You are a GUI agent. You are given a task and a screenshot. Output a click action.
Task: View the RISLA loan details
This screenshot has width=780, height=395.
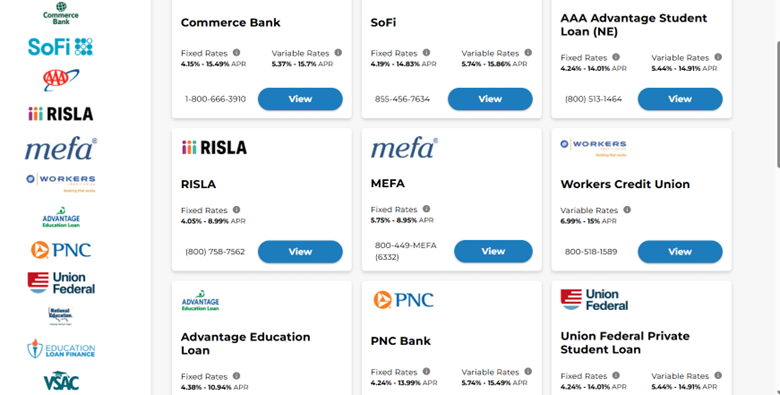tap(300, 252)
